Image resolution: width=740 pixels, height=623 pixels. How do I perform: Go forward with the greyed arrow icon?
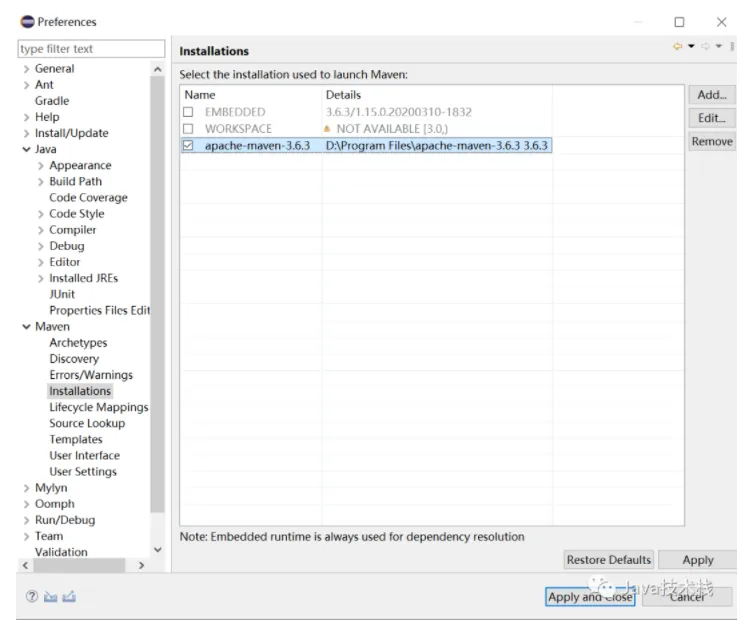[705, 46]
